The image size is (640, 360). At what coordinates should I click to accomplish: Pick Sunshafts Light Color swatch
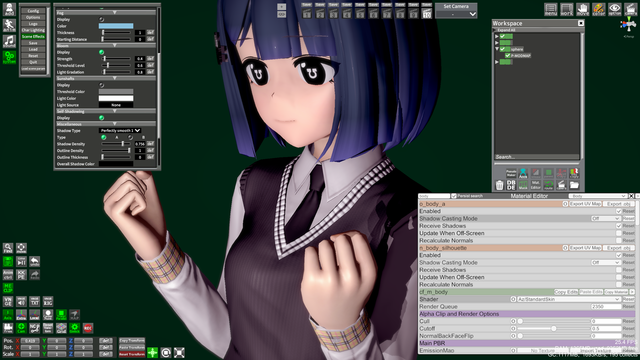click(x=116, y=98)
